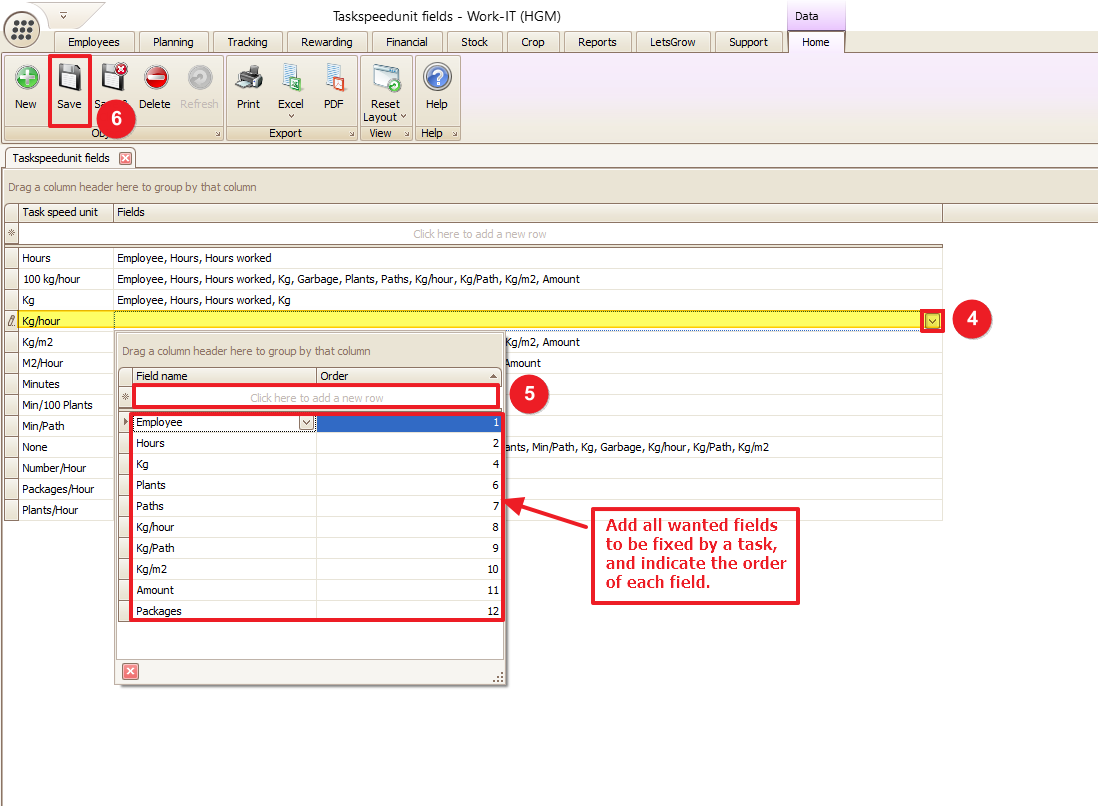Click the red Delete icon
1098x806 pixels.
coord(155,80)
